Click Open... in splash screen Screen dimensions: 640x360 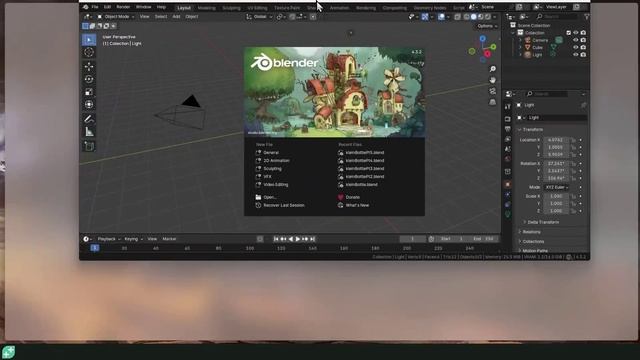[x=270, y=197]
